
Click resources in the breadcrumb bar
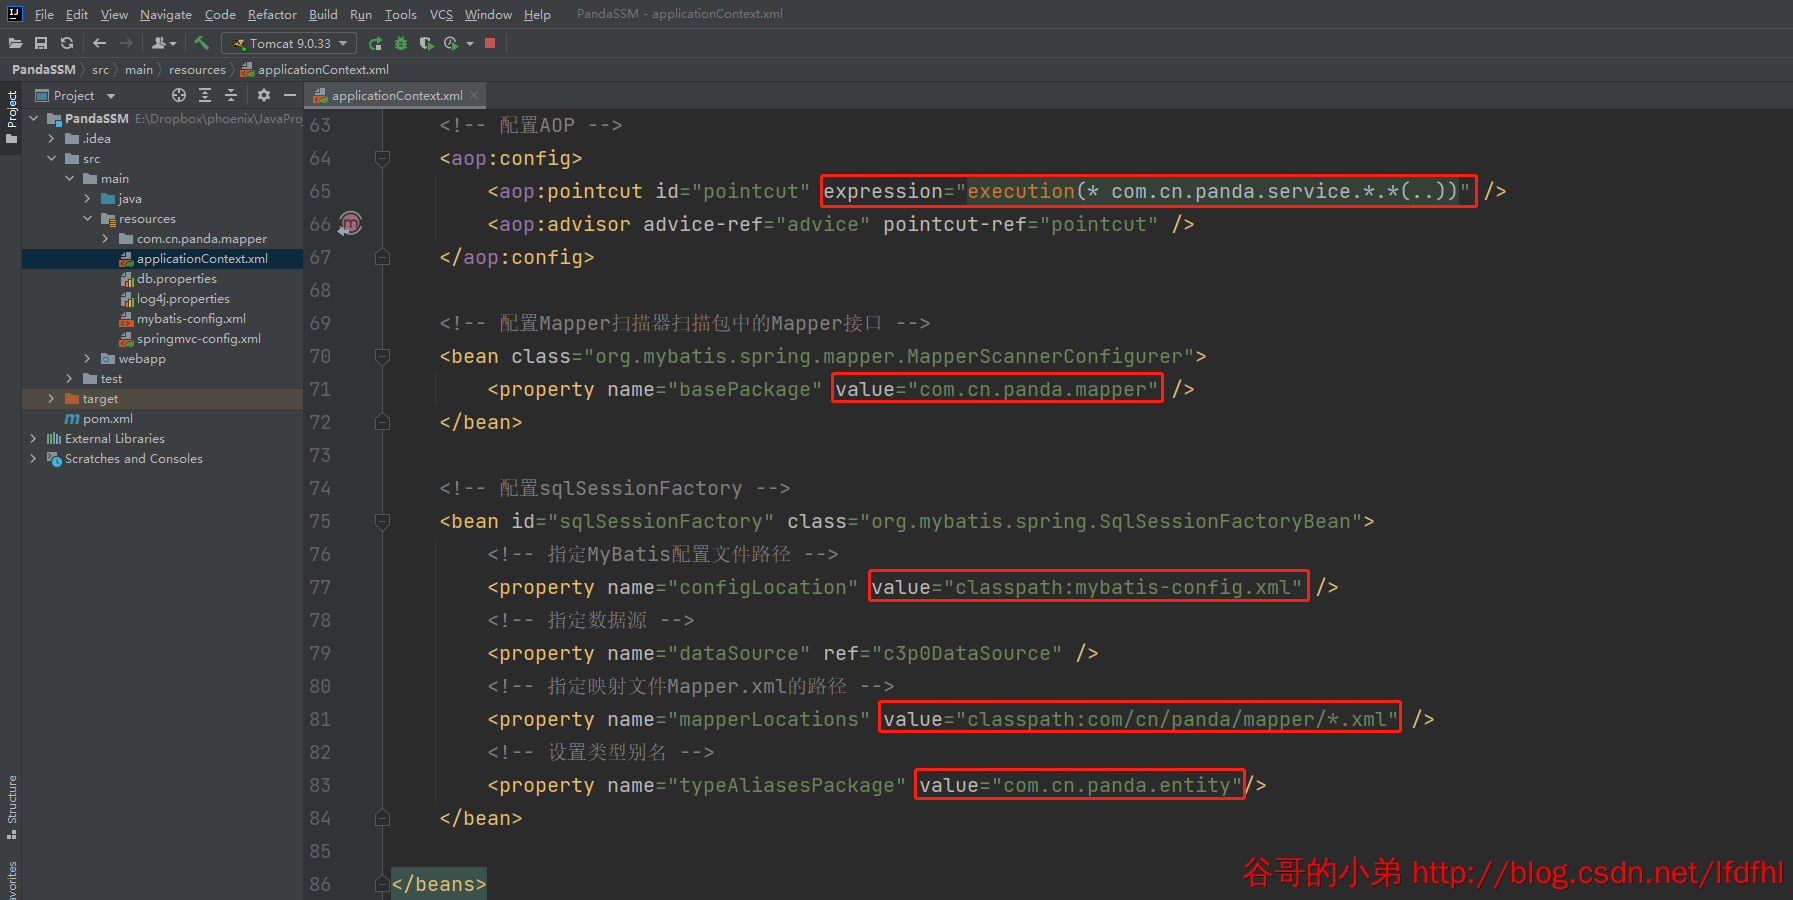[197, 69]
